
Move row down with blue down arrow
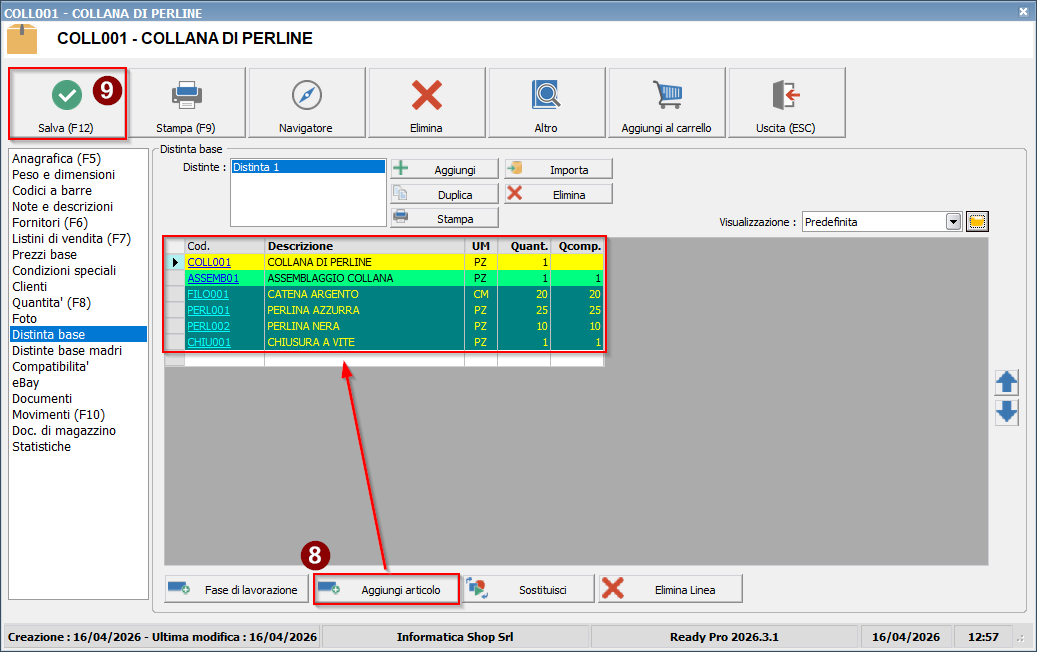[1006, 412]
